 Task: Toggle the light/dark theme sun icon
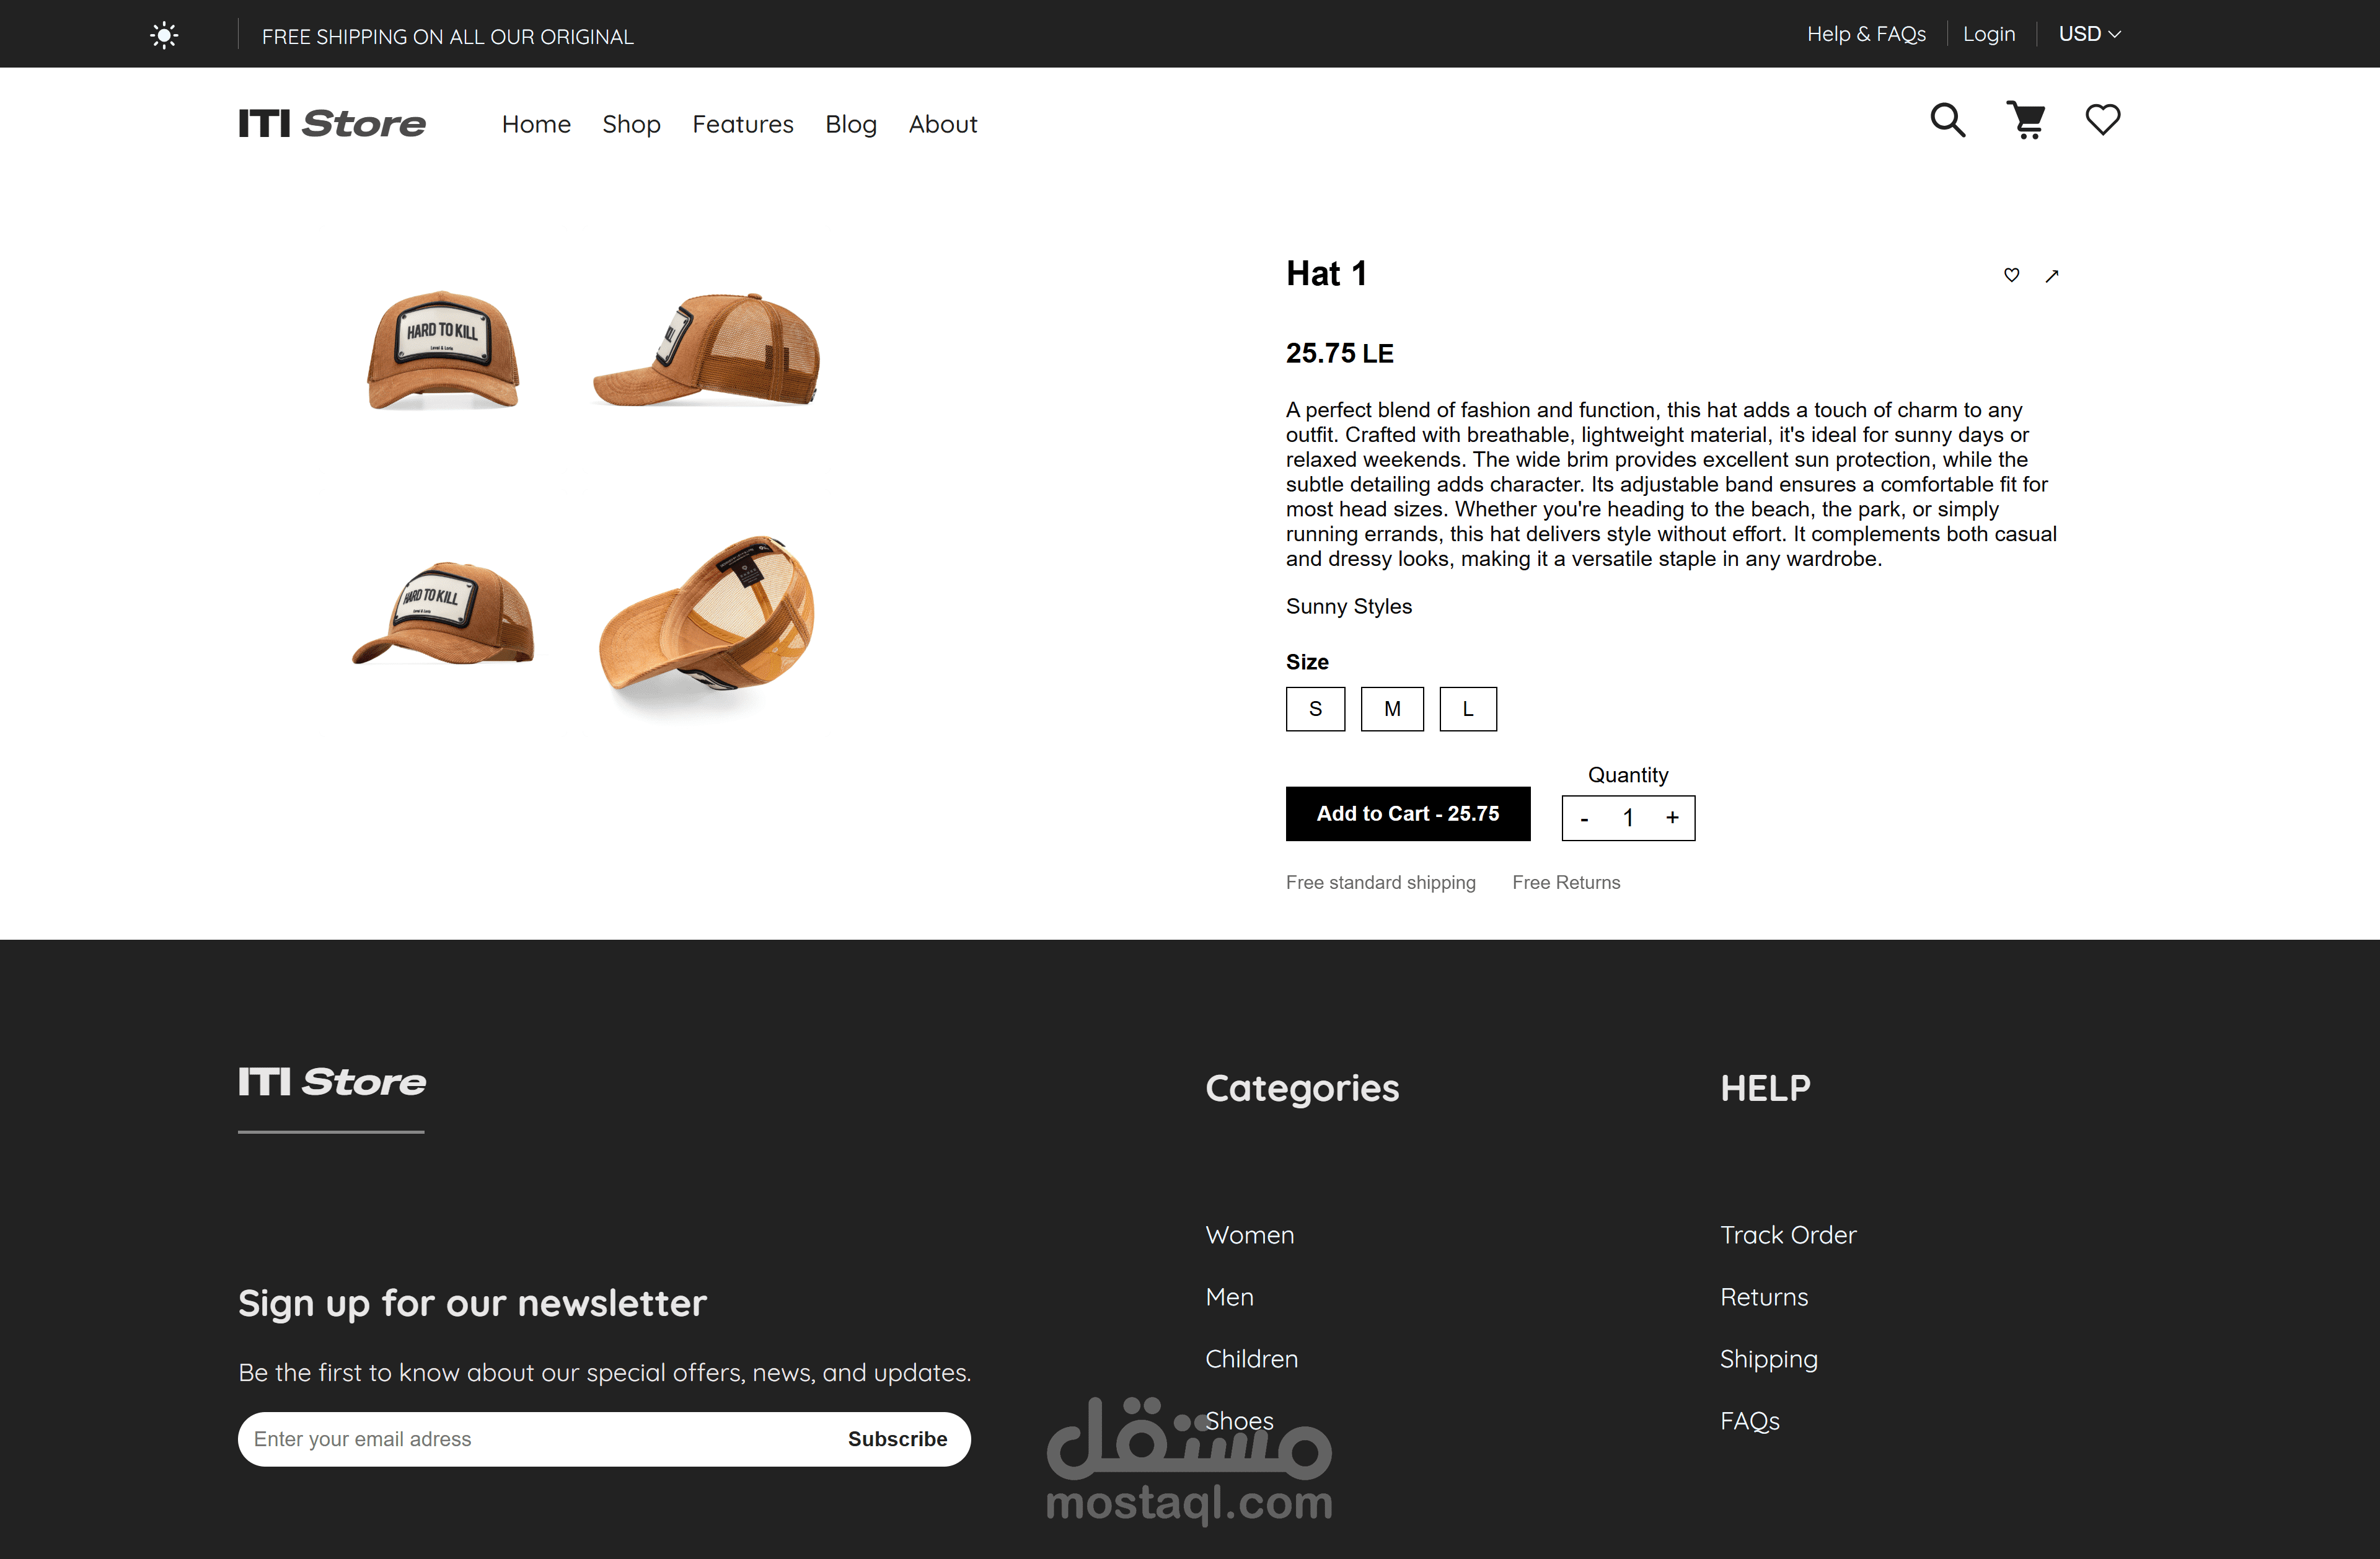coord(164,36)
